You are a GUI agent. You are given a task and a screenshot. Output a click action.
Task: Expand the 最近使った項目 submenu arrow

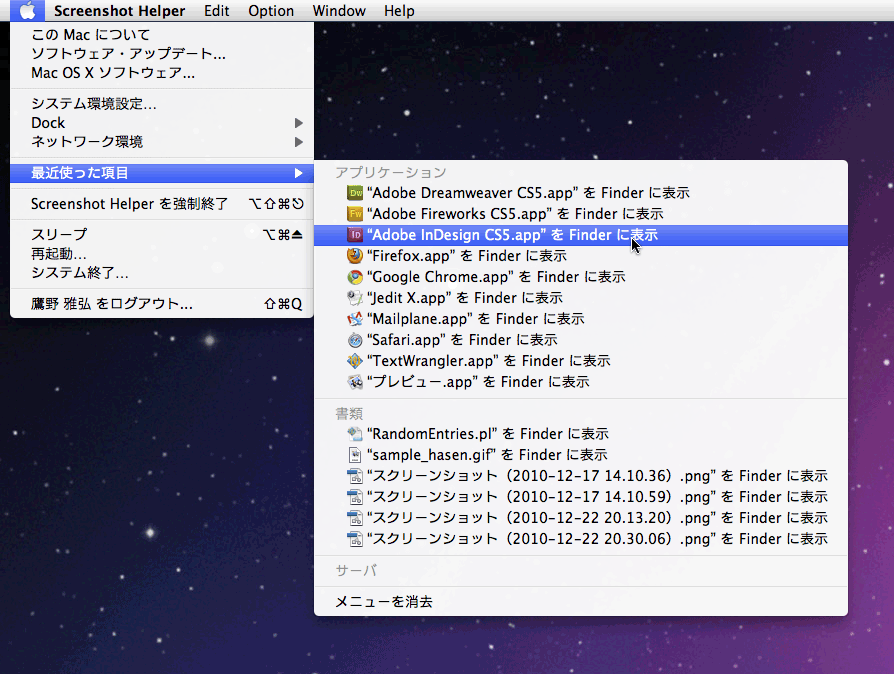pos(298,173)
